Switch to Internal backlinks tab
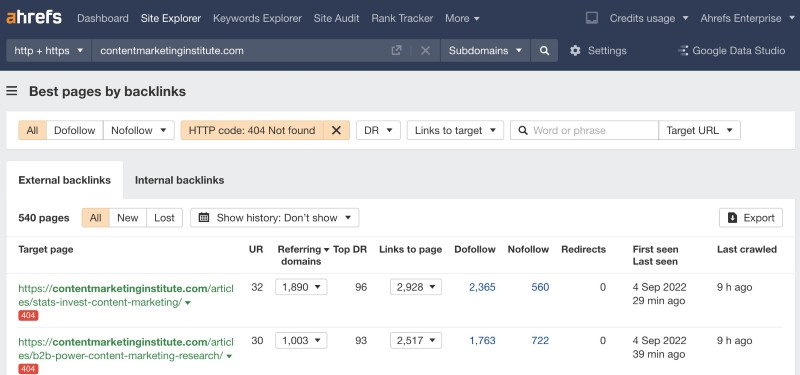 point(180,180)
